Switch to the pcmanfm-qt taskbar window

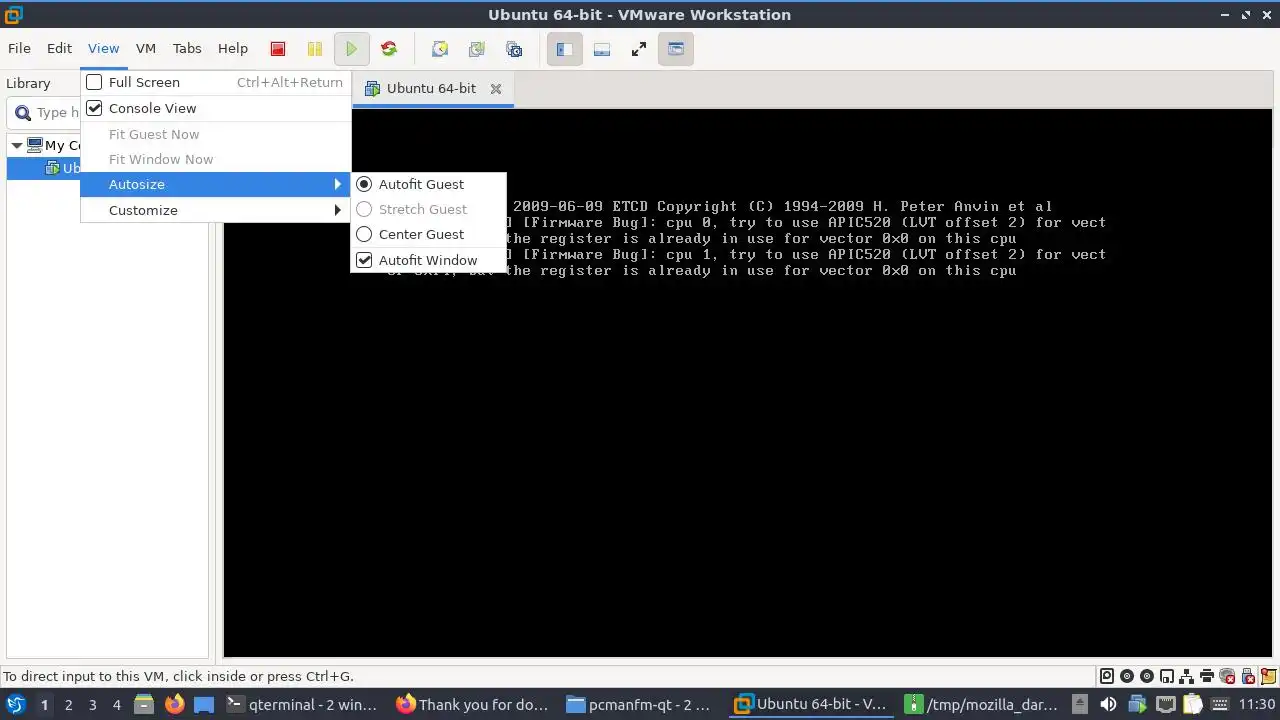click(x=640, y=704)
